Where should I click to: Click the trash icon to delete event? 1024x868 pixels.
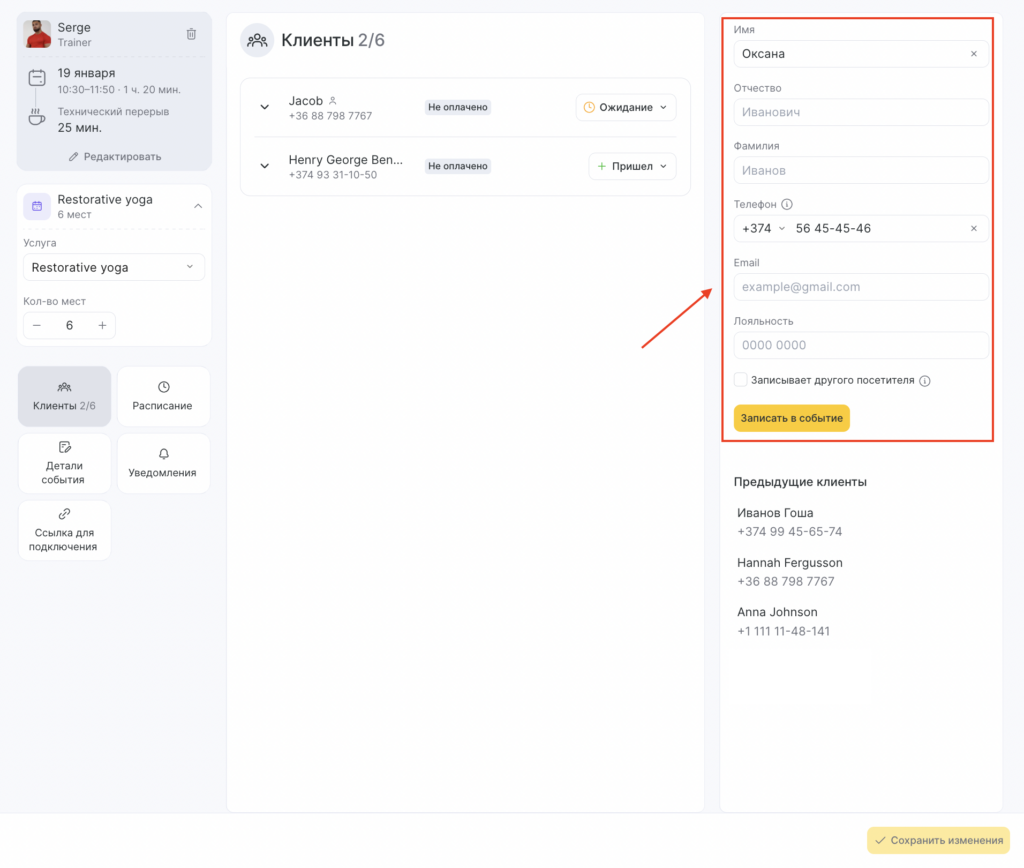(191, 34)
